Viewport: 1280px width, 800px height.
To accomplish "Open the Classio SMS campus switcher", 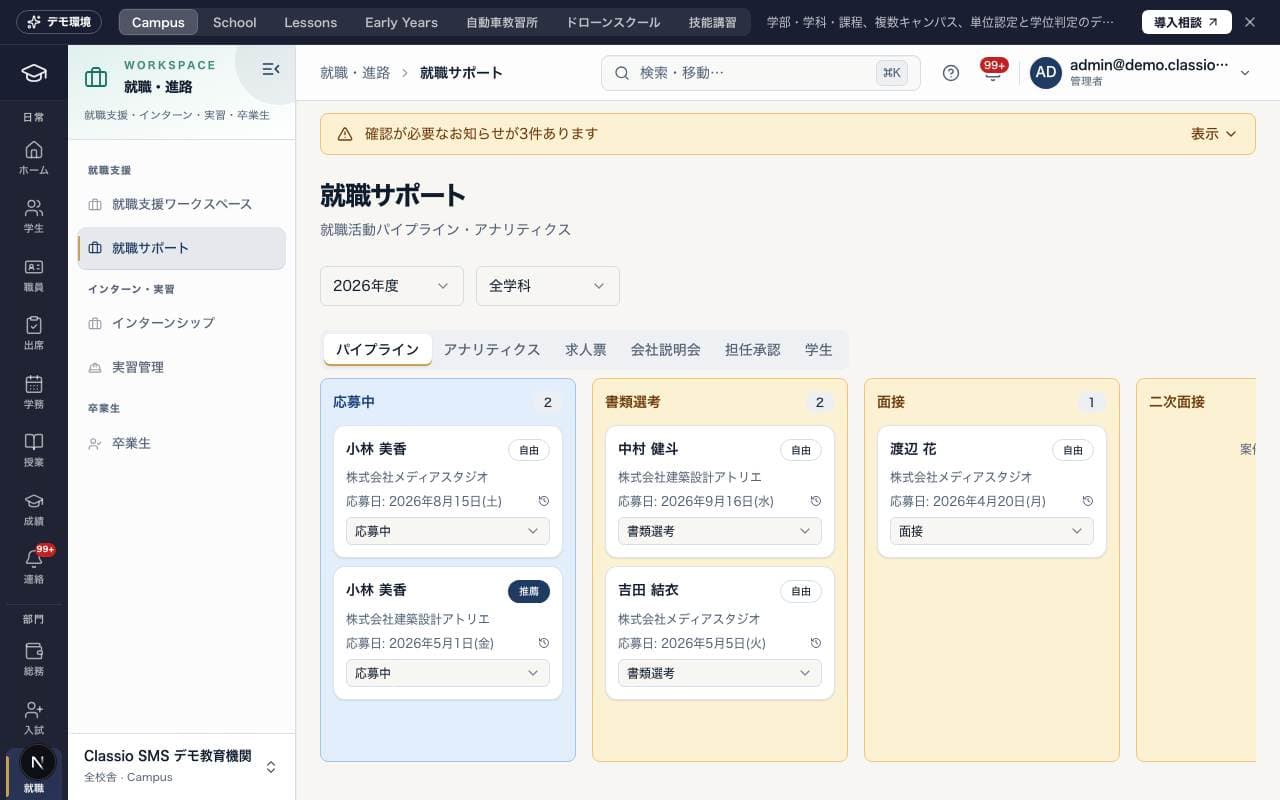I will pyautogui.click(x=181, y=765).
